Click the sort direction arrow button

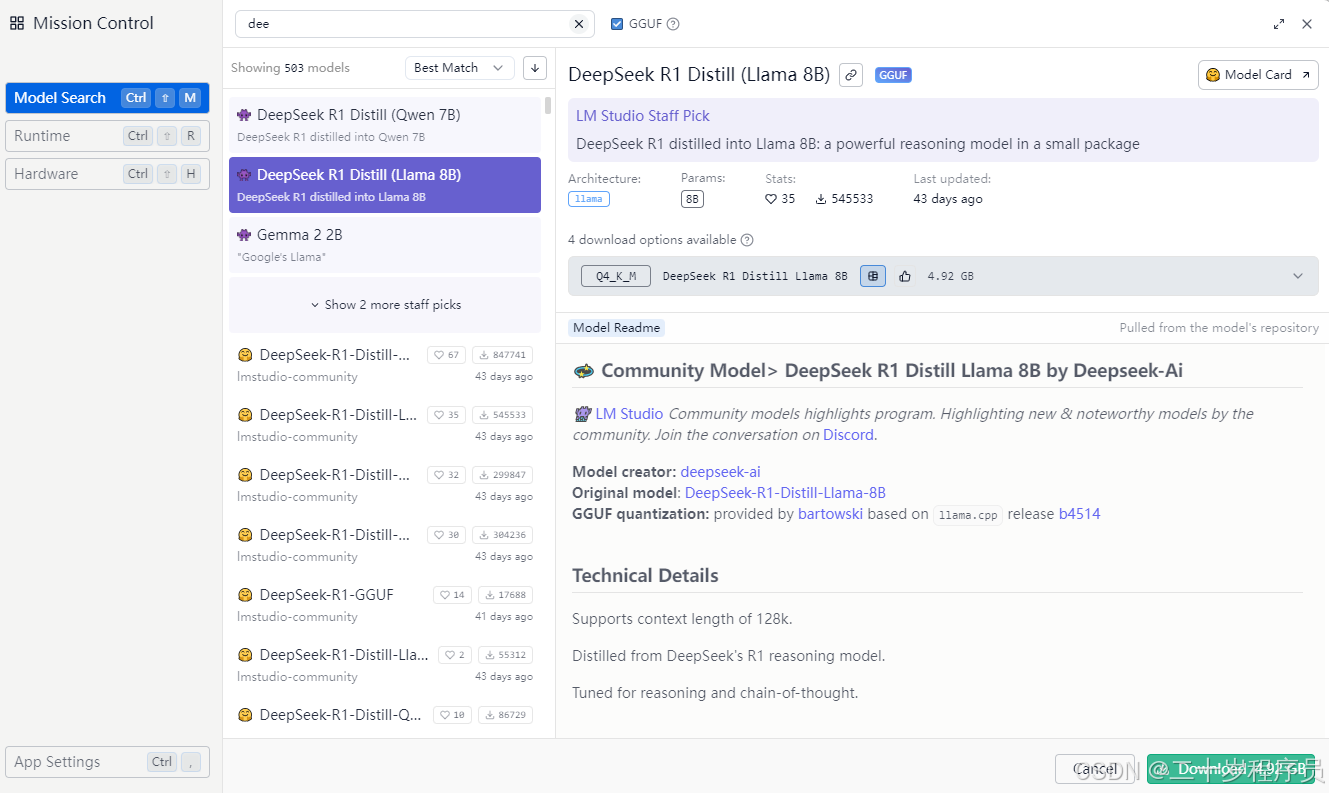pyautogui.click(x=535, y=68)
